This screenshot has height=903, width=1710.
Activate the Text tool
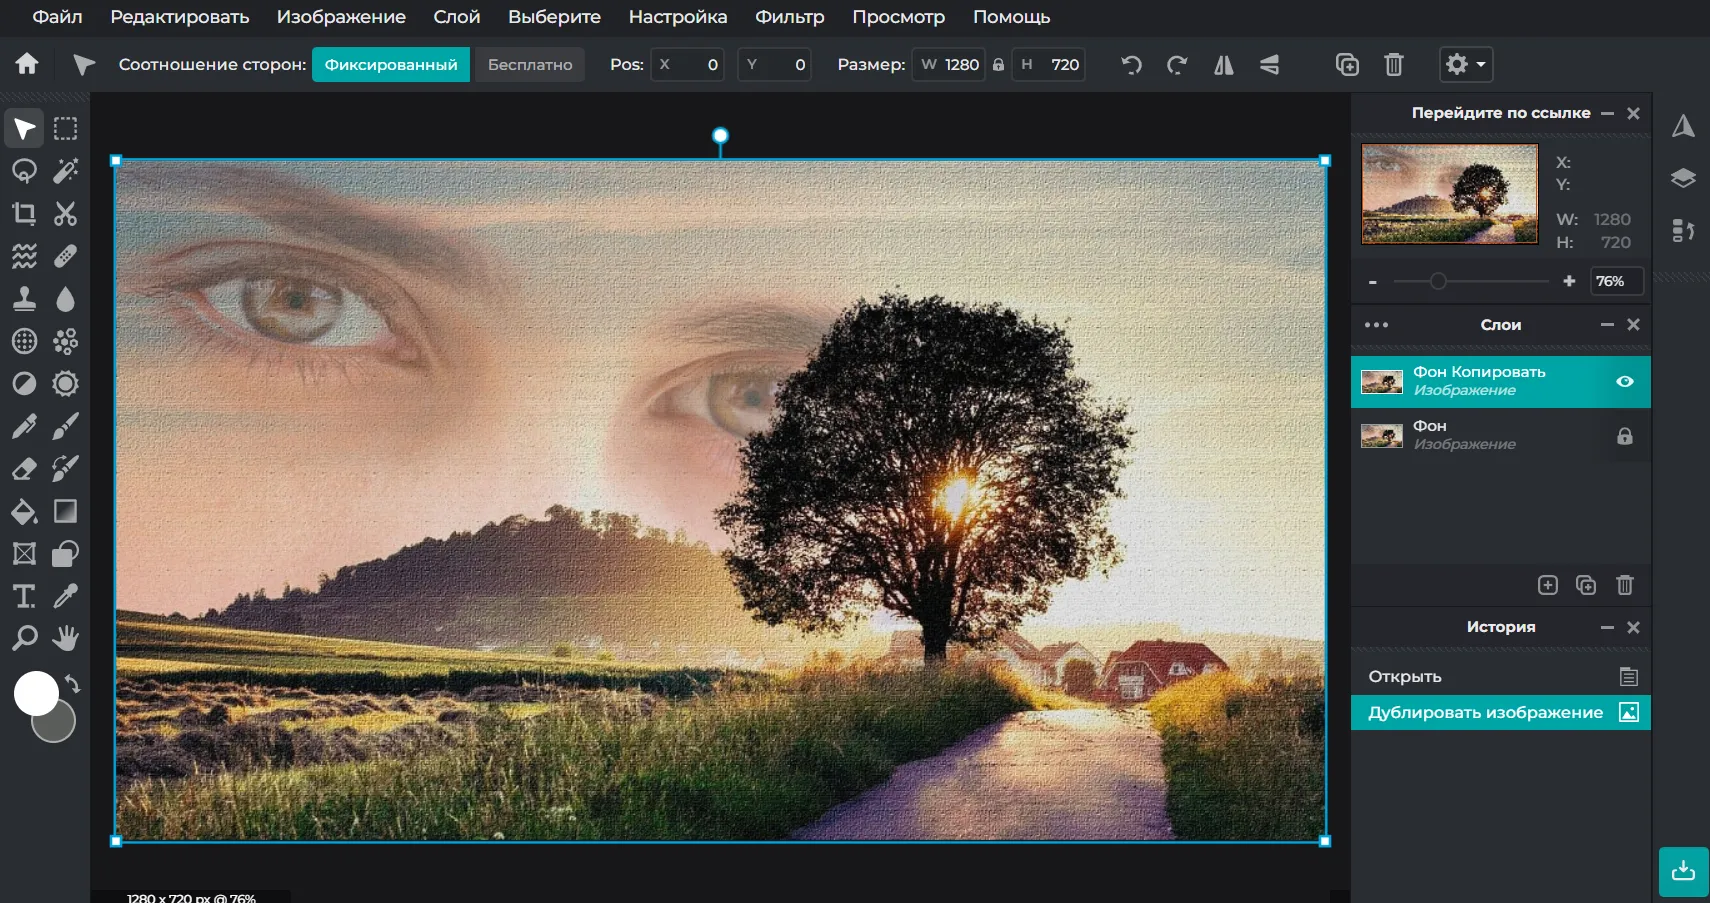[24, 596]
